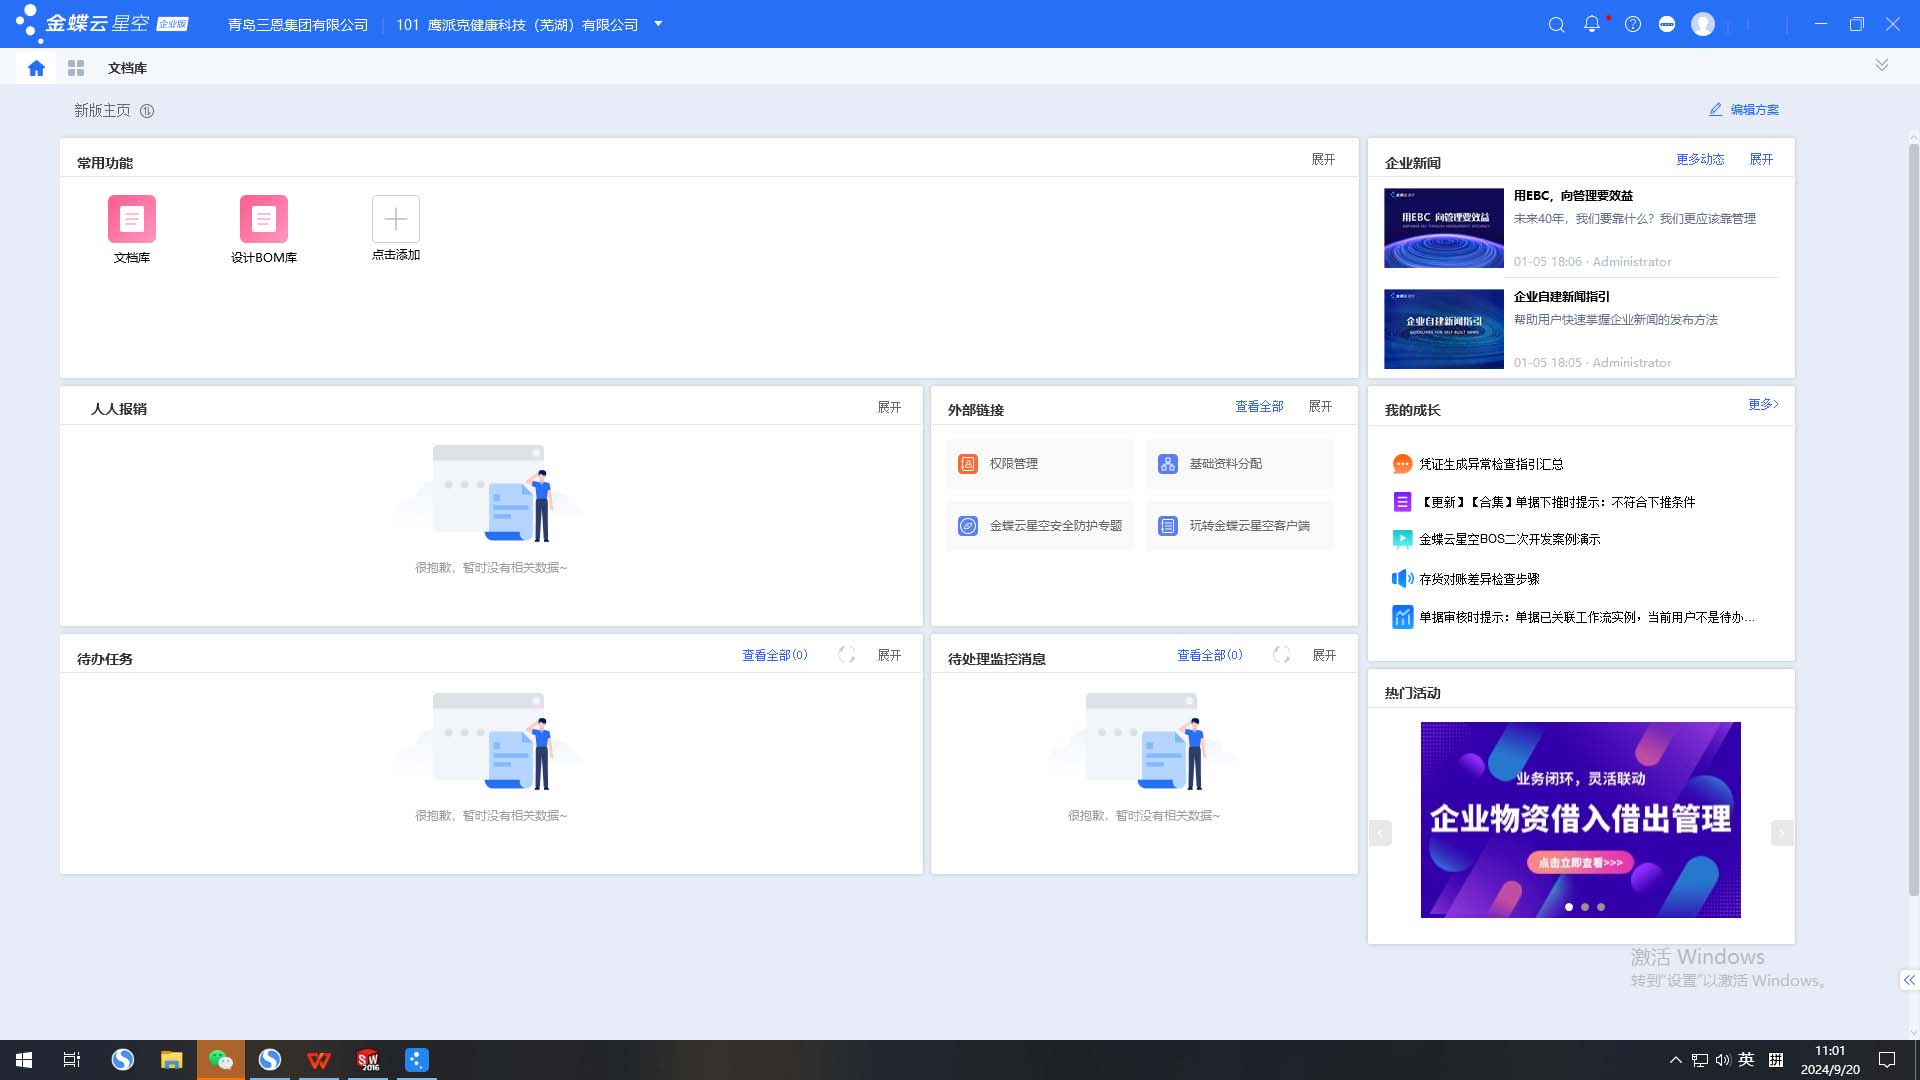The height and width of the screenshot is (1080, 1920).
Task: Open File Explorer from the taskbar
Action: (x=172, y=1060)
